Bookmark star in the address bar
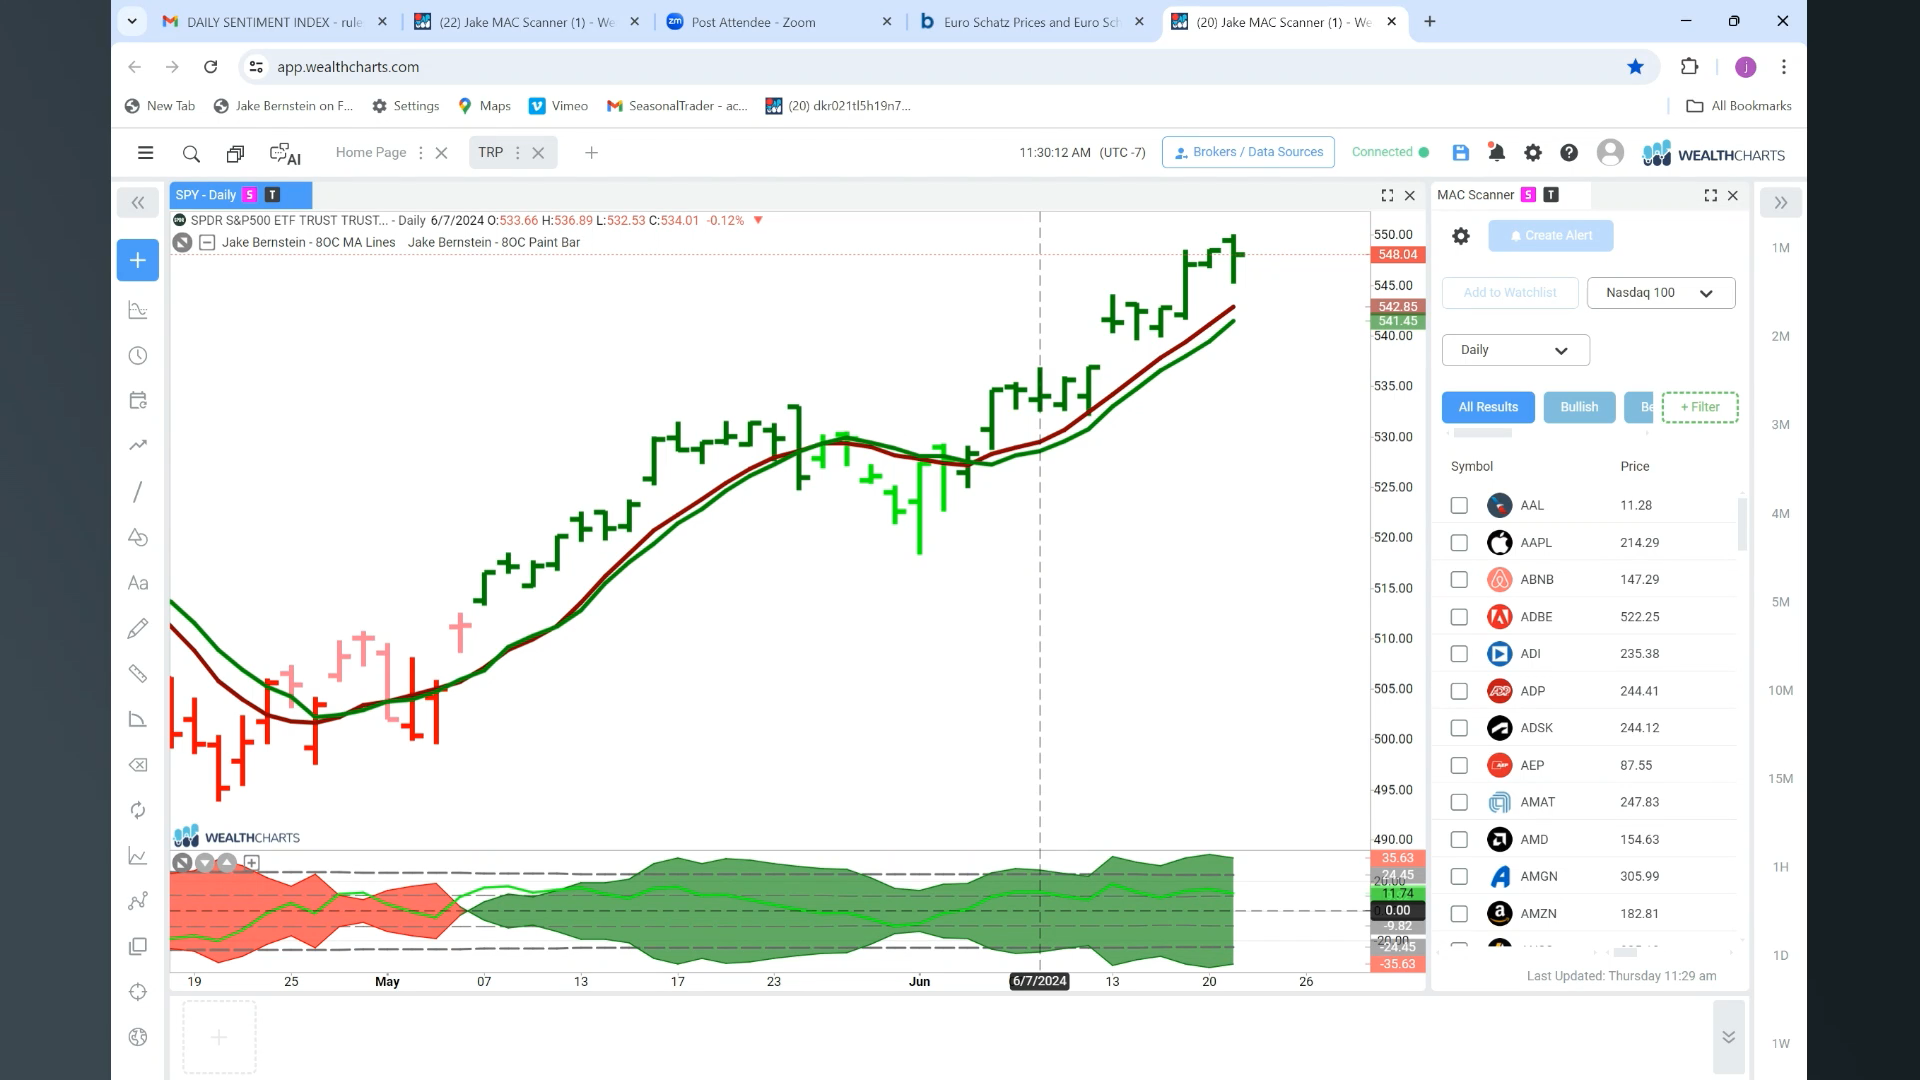1920x1080 pixels. click(1635, 67)
